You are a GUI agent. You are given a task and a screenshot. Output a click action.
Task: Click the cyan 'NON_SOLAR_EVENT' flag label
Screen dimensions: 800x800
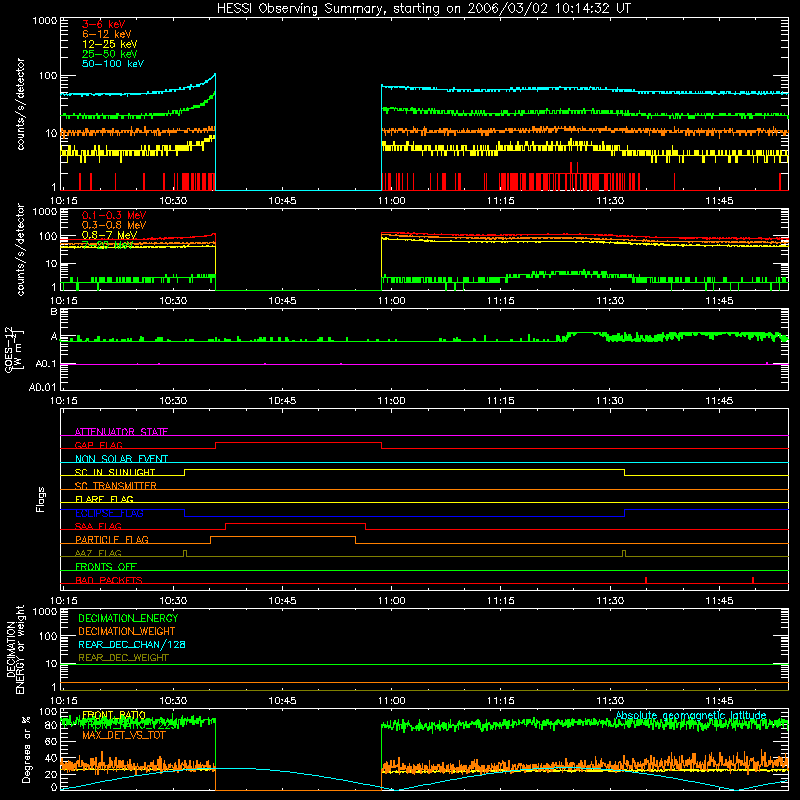[121, 459]
